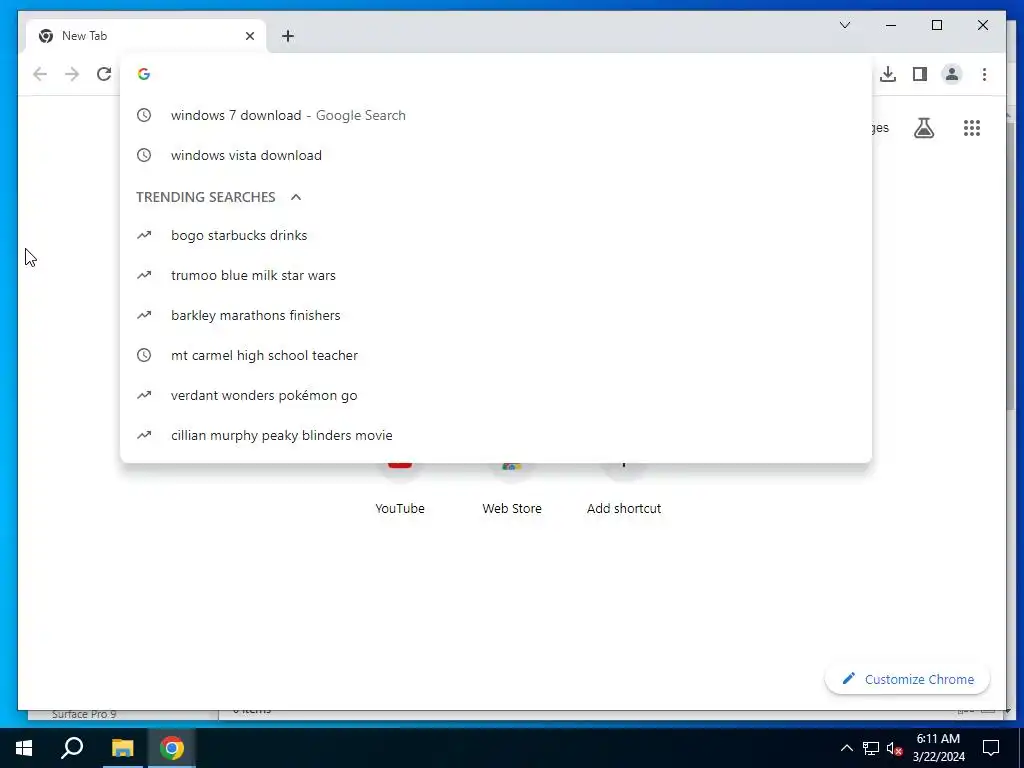
Task: Open the network tray icon
Action: pyautogui.click(x=871, y=748)
